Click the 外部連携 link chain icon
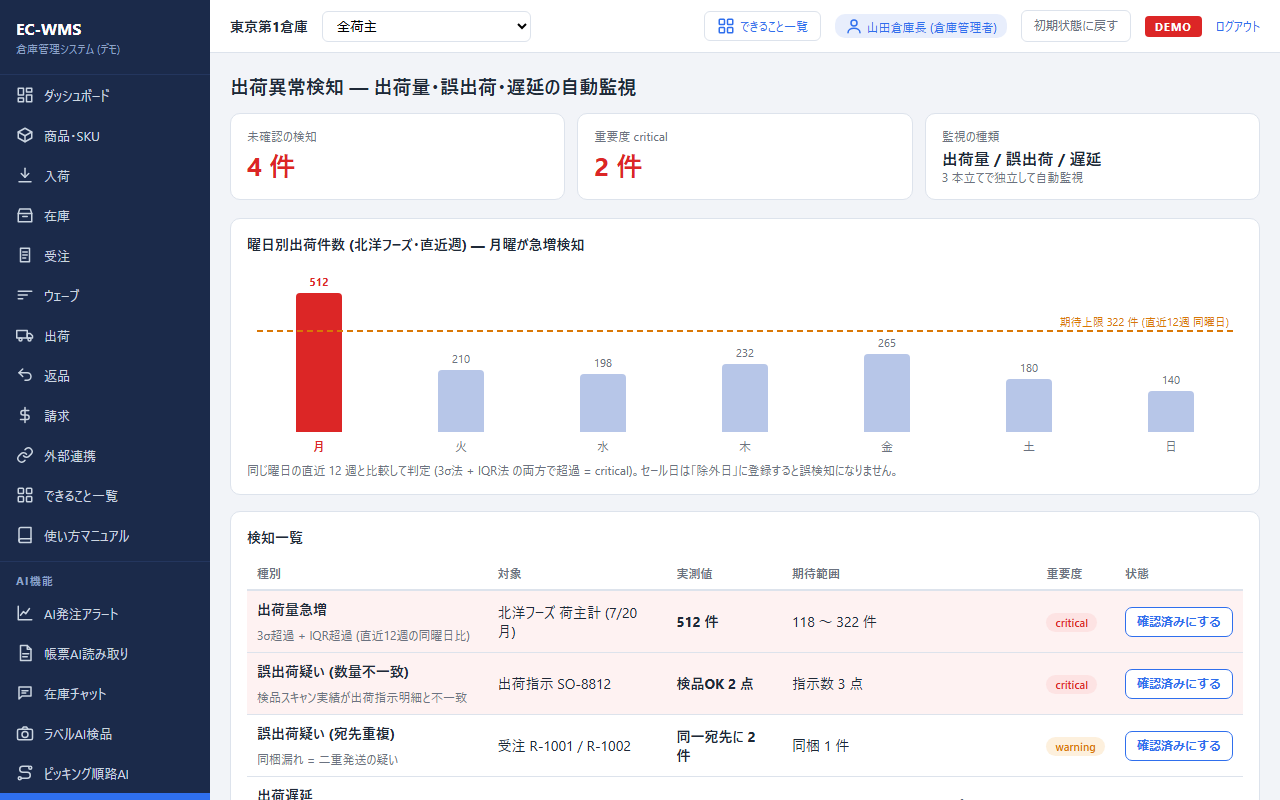The width and height of the screenshot is (1280, 800). coord(25,456)
